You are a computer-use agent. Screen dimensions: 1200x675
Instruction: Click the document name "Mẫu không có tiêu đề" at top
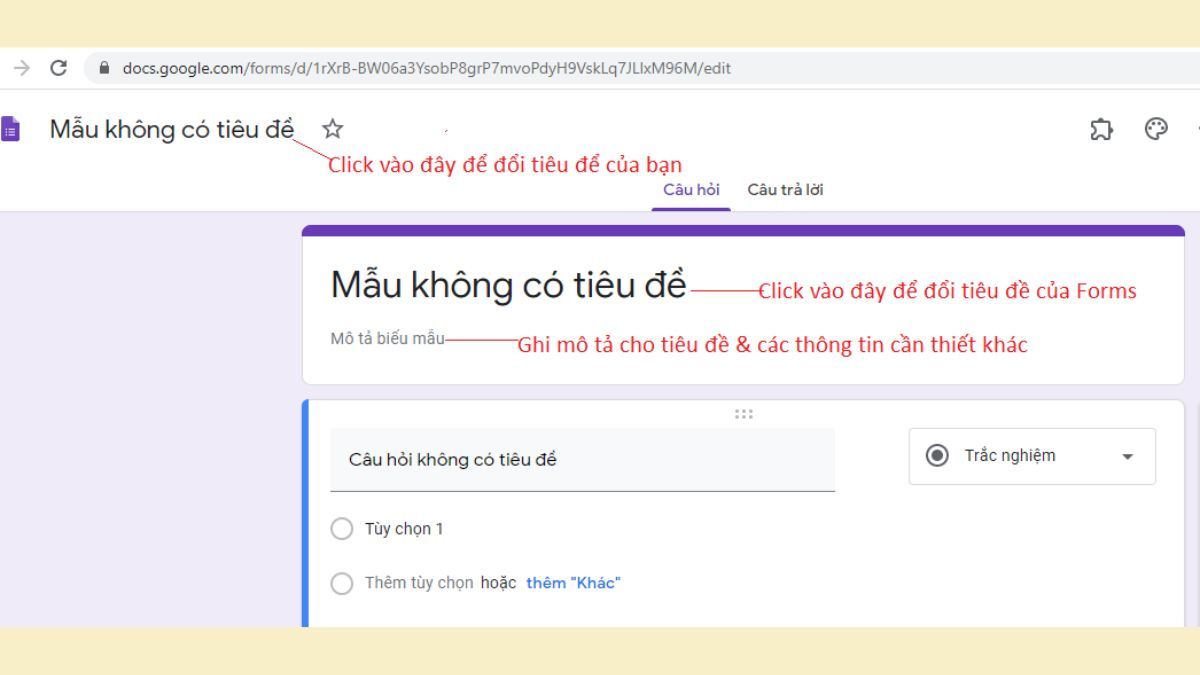tap(172, 129)
